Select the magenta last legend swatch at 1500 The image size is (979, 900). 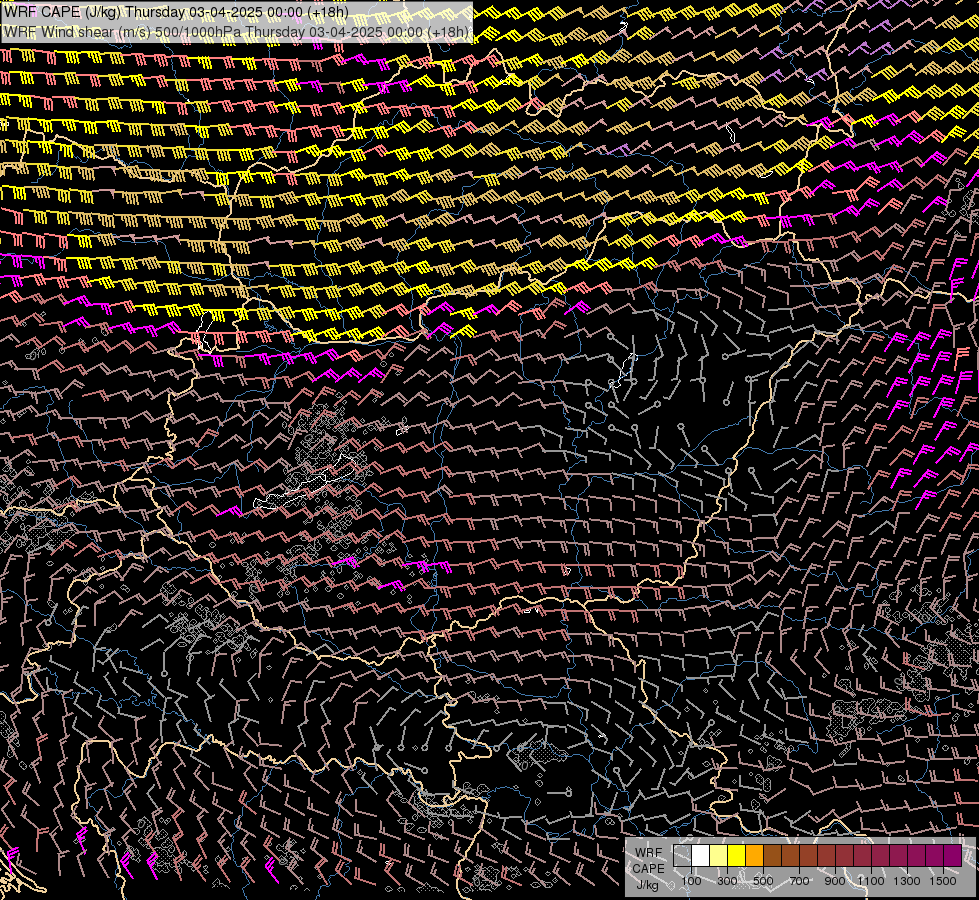[x=953, y=855]
